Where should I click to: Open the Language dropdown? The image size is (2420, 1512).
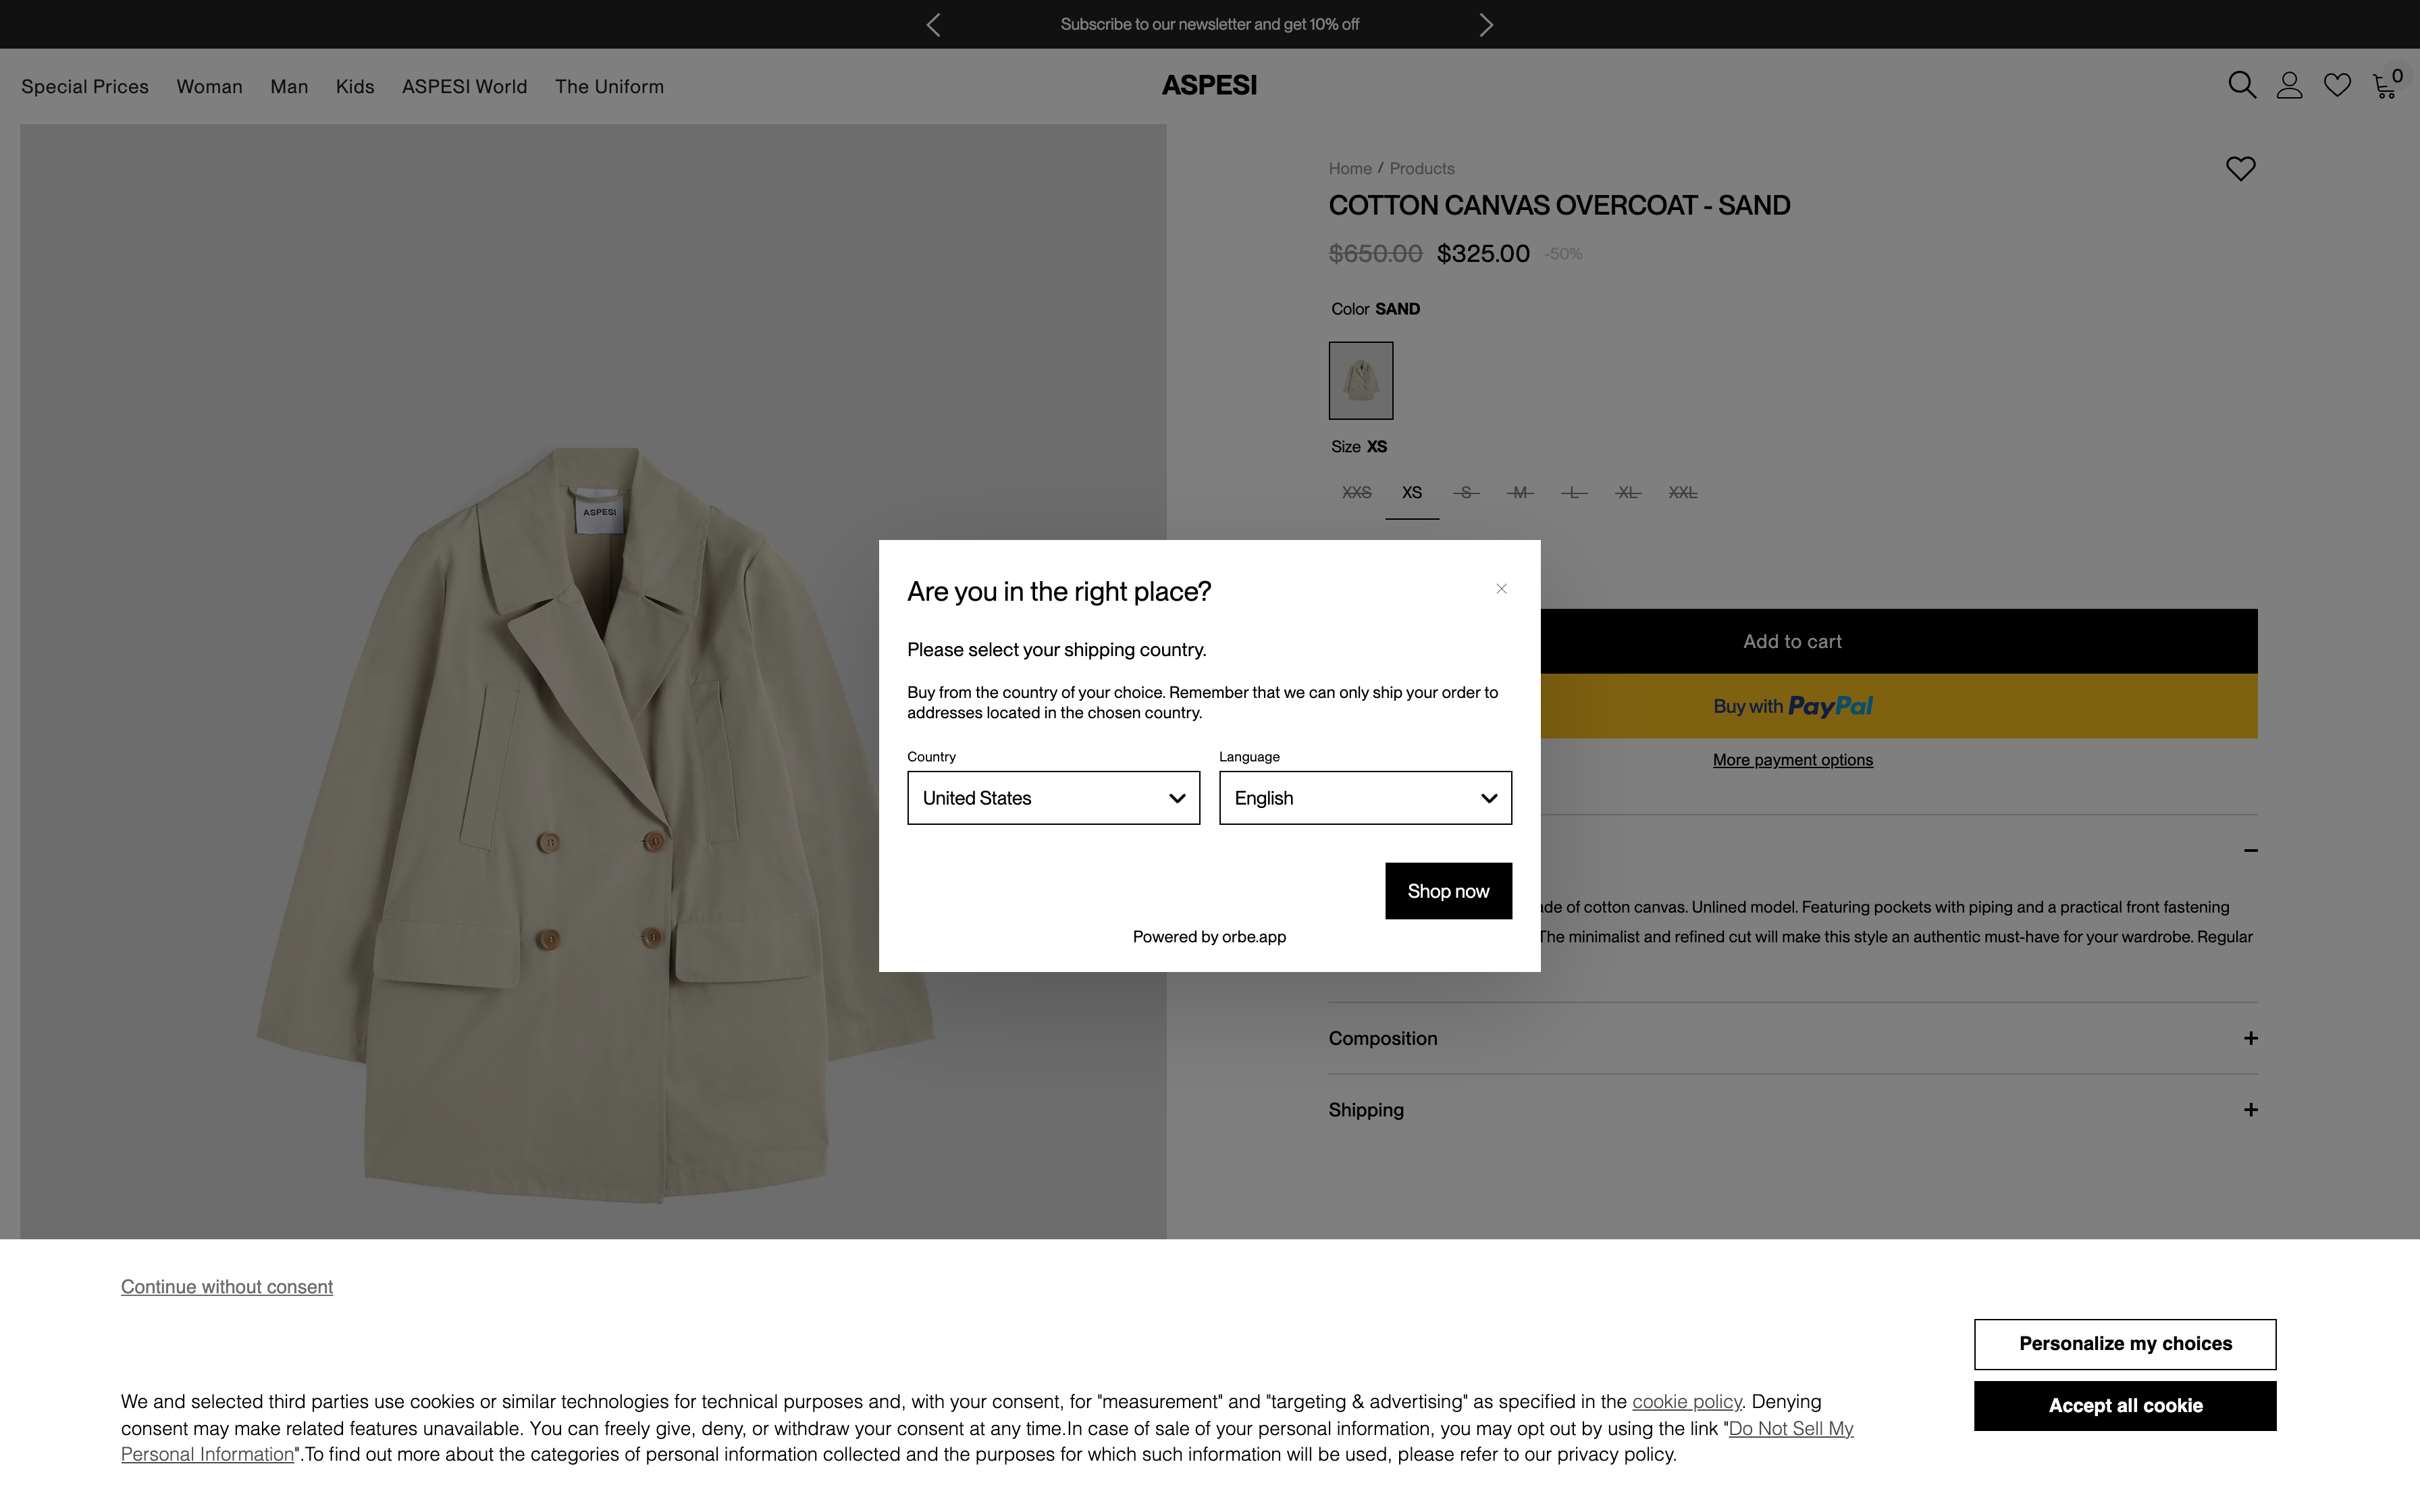pyautogui.click(x=1365, y=798)
